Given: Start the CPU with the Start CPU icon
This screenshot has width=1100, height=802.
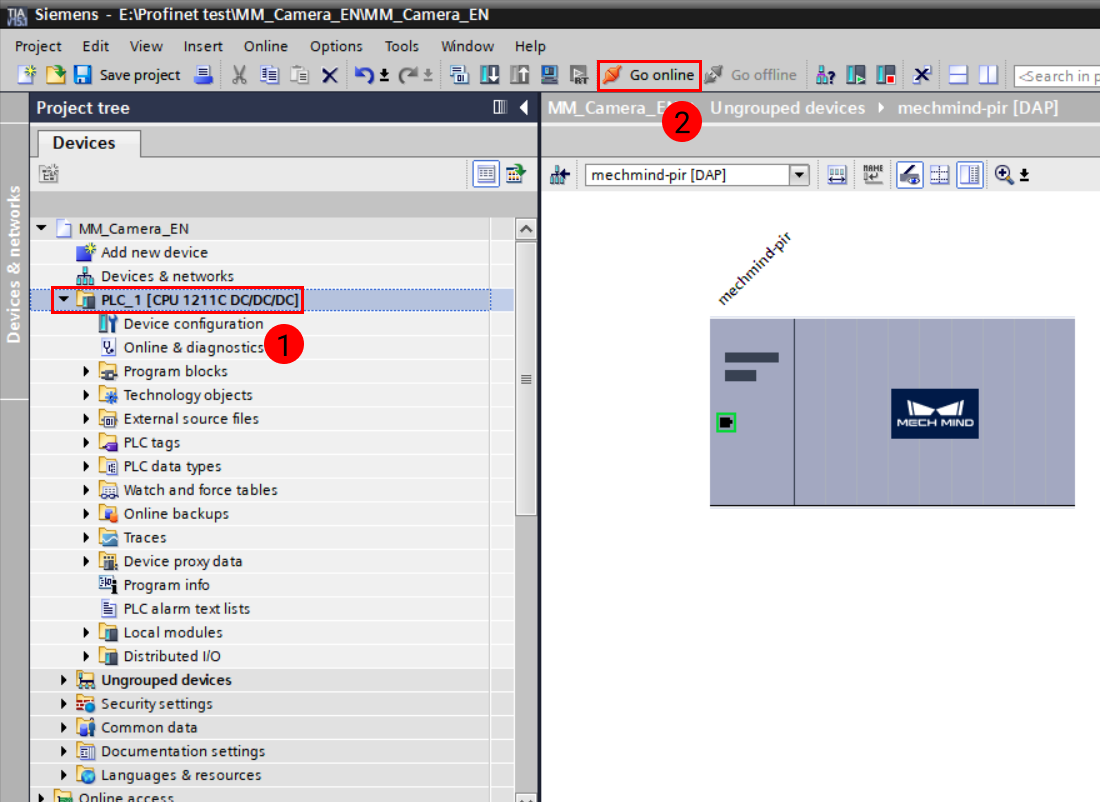Looking at the screenshot, I should 856,75.
